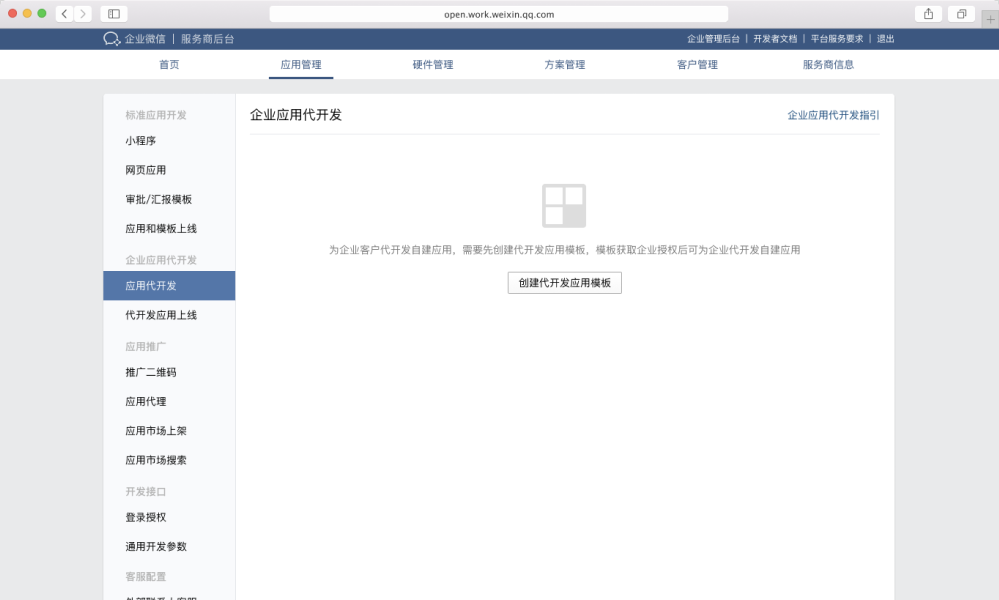
Task: Toggle the Safari sidebar icon
Action: tap(114, 14)
